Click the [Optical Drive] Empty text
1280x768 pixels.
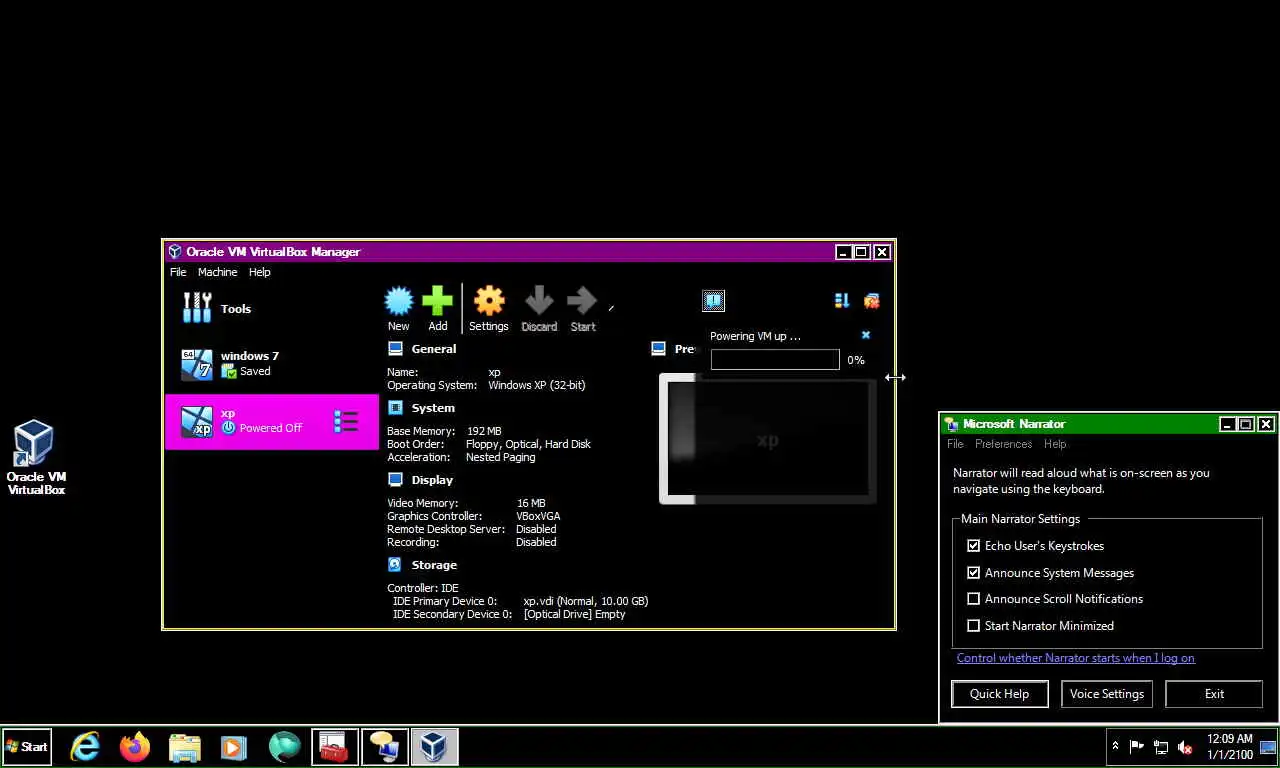coord(574,614)
